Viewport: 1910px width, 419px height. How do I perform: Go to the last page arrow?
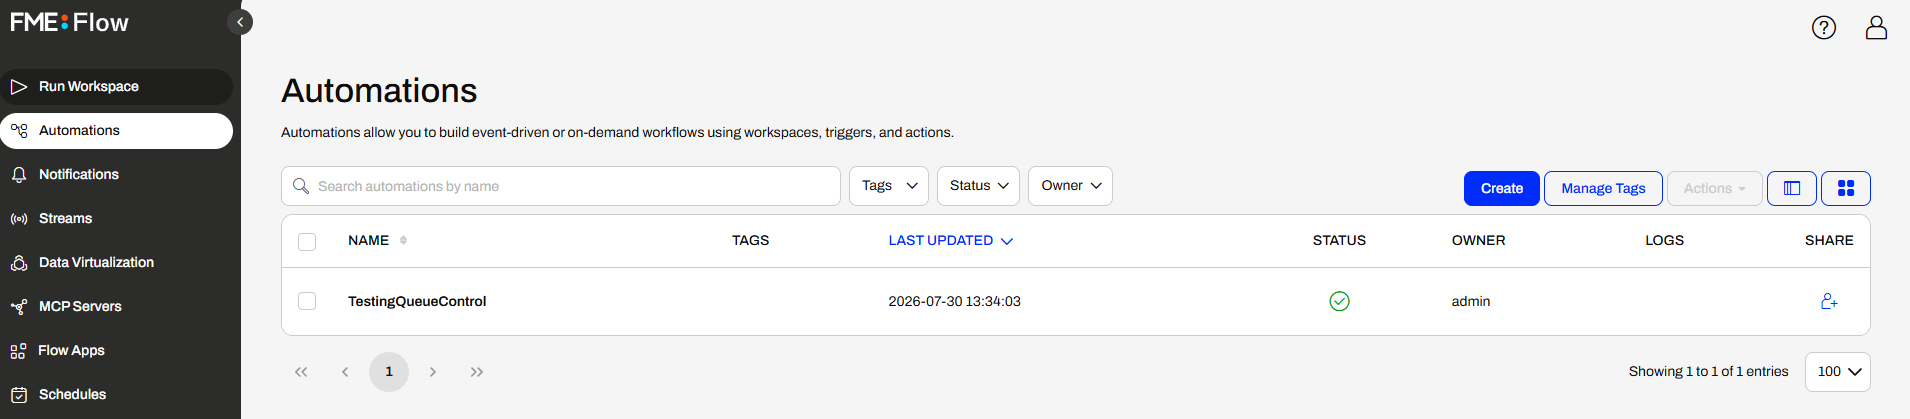pos(477,372)
